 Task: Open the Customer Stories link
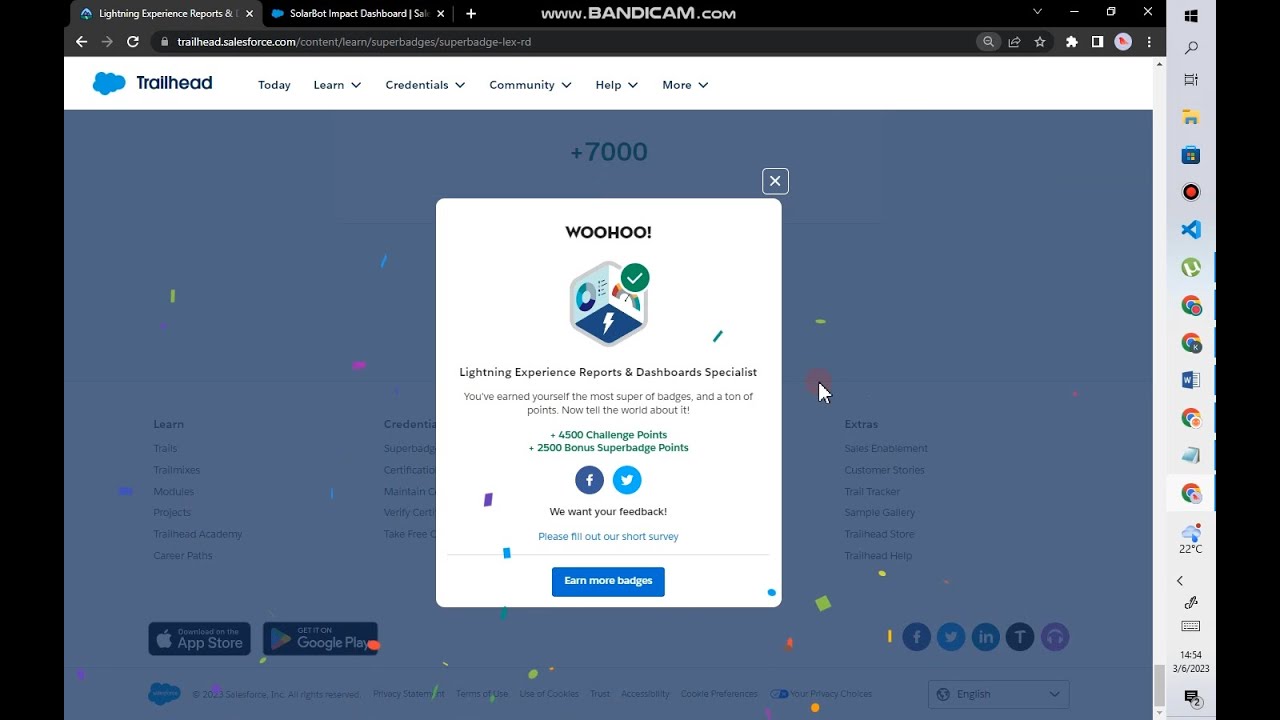884,470
